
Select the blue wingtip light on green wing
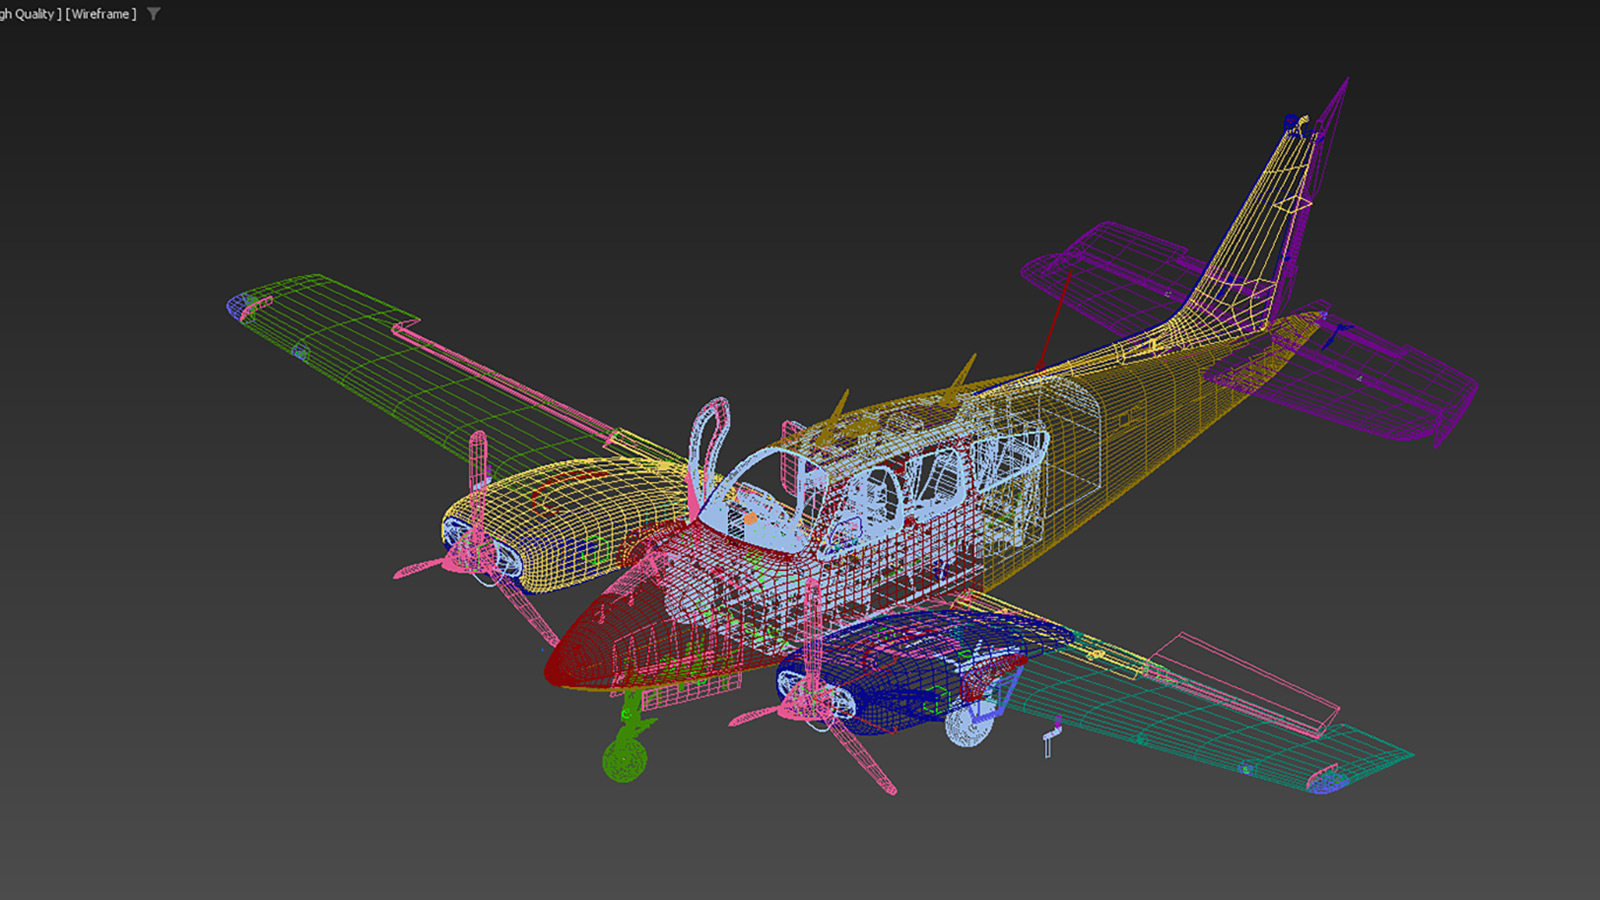tap(239, 304)
